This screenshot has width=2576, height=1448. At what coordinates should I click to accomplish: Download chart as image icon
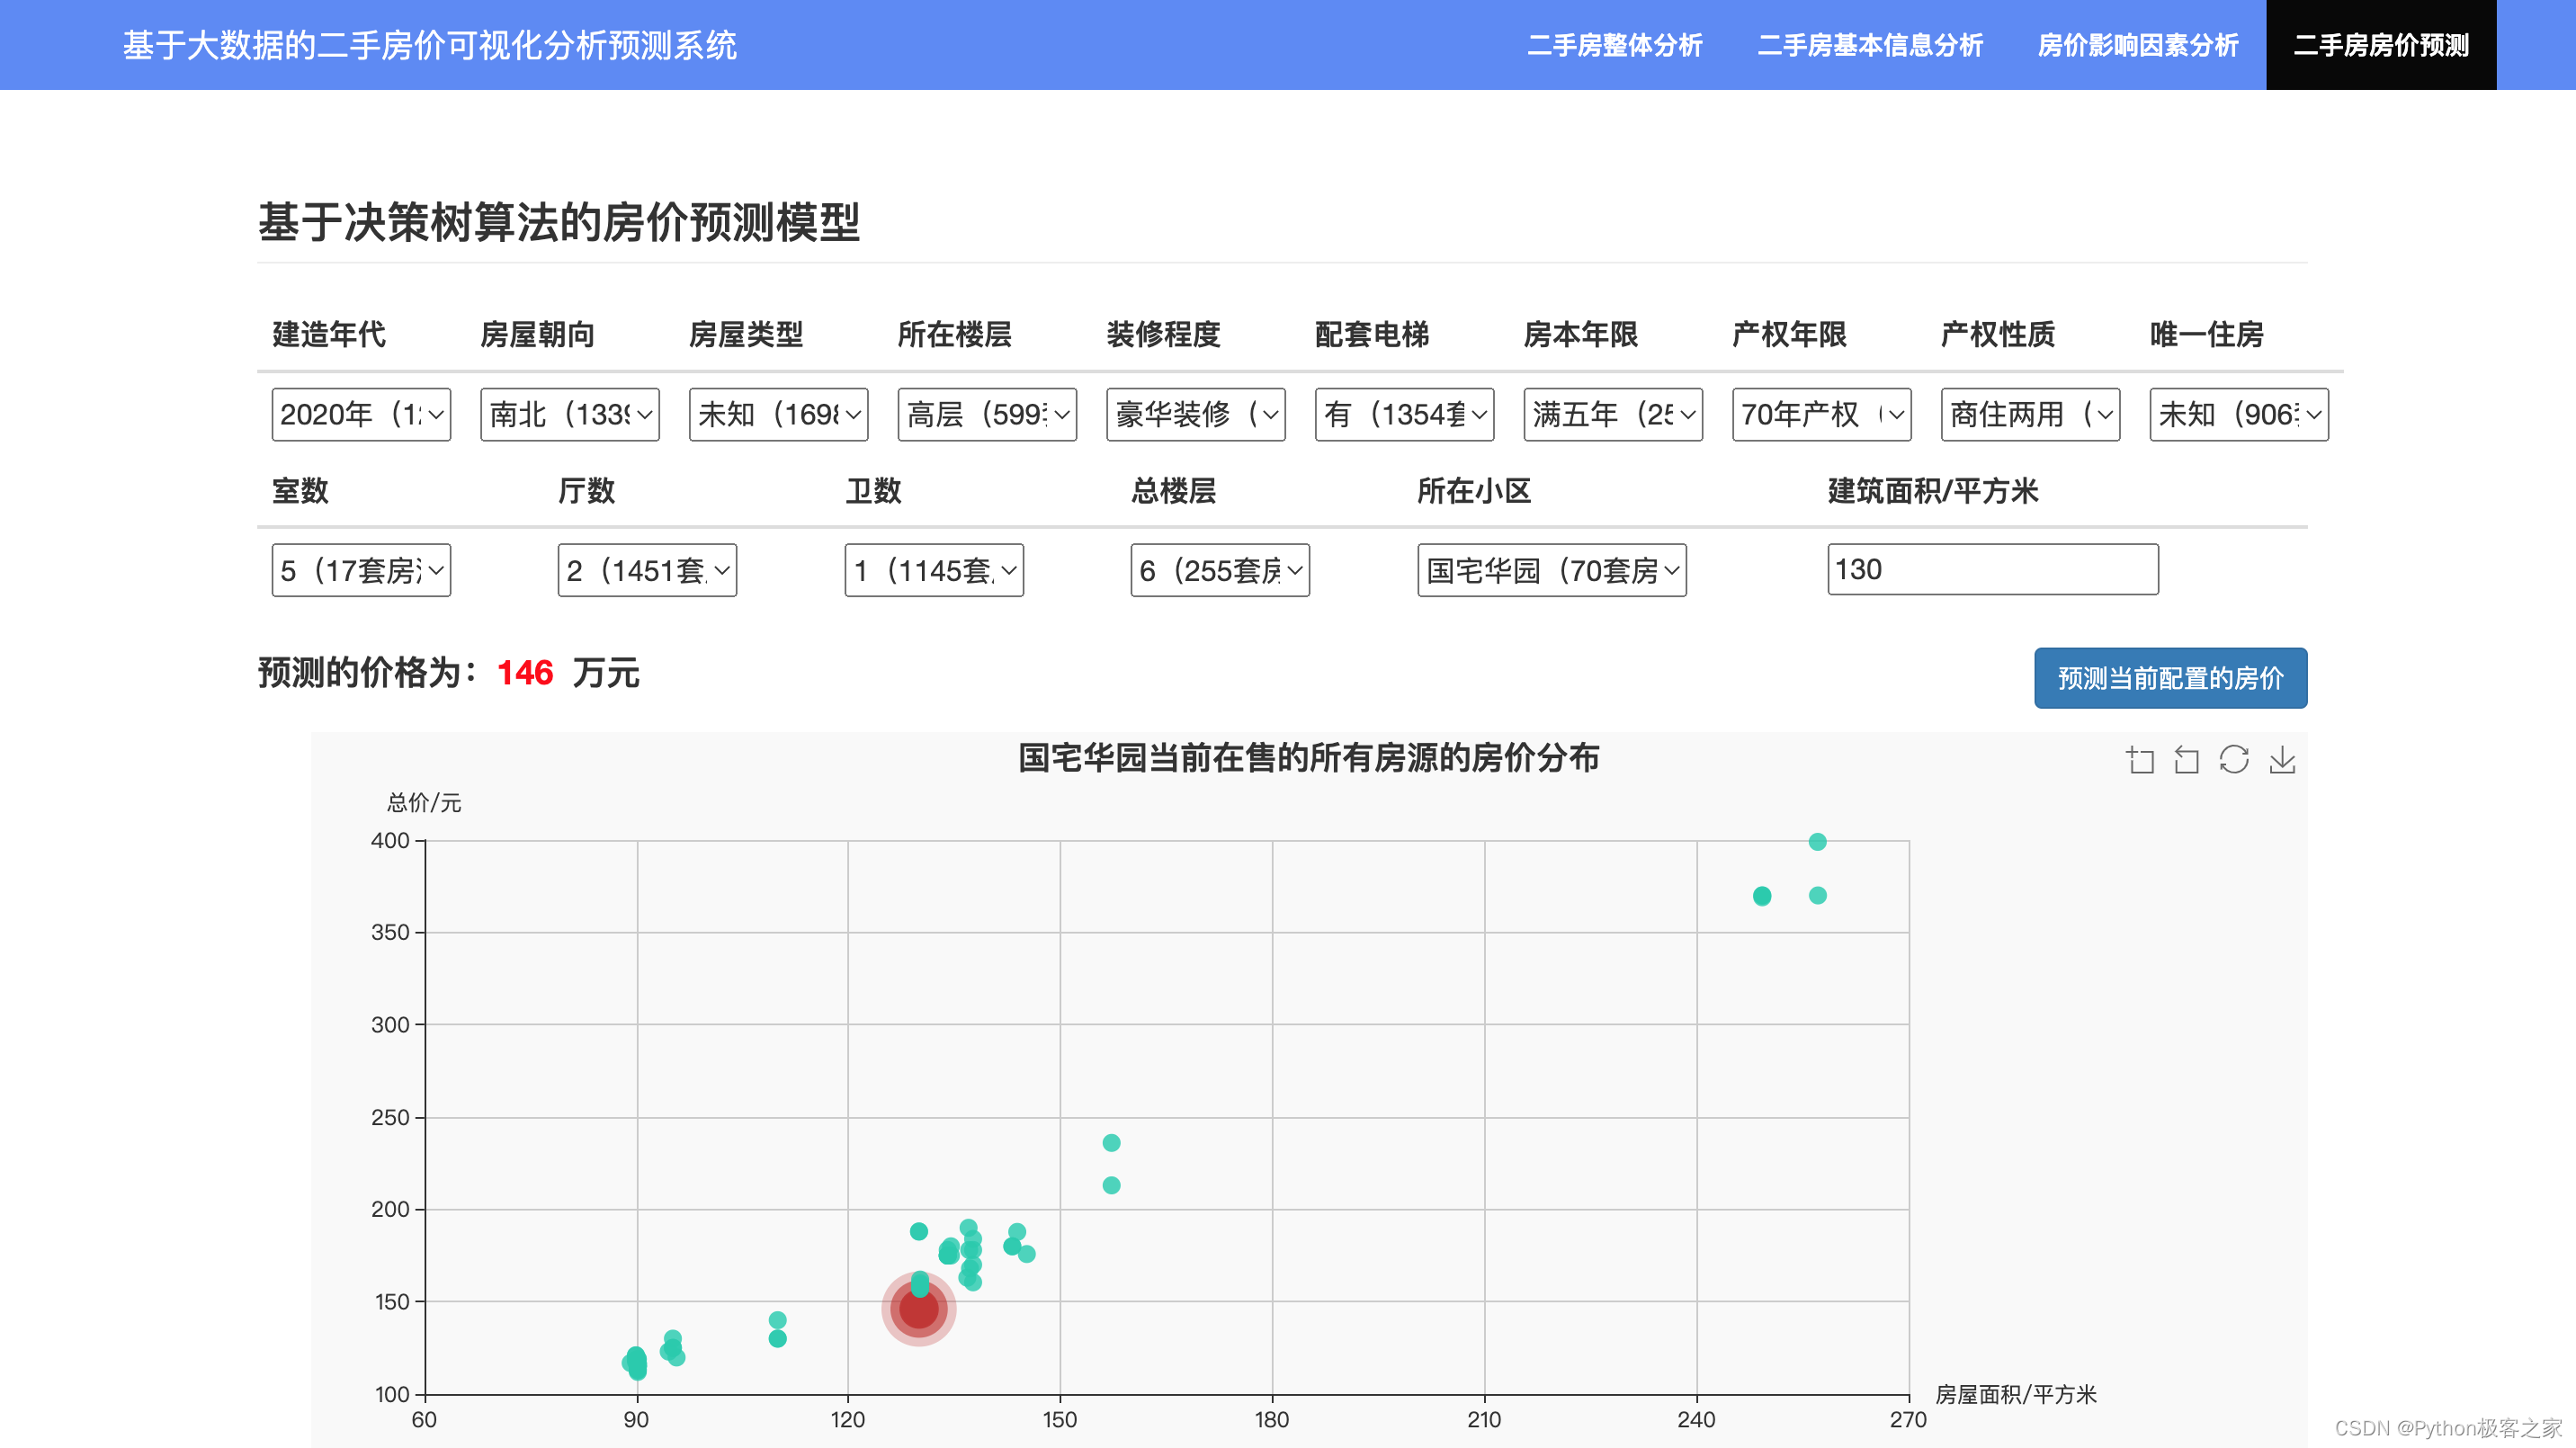pos(2282,760)
